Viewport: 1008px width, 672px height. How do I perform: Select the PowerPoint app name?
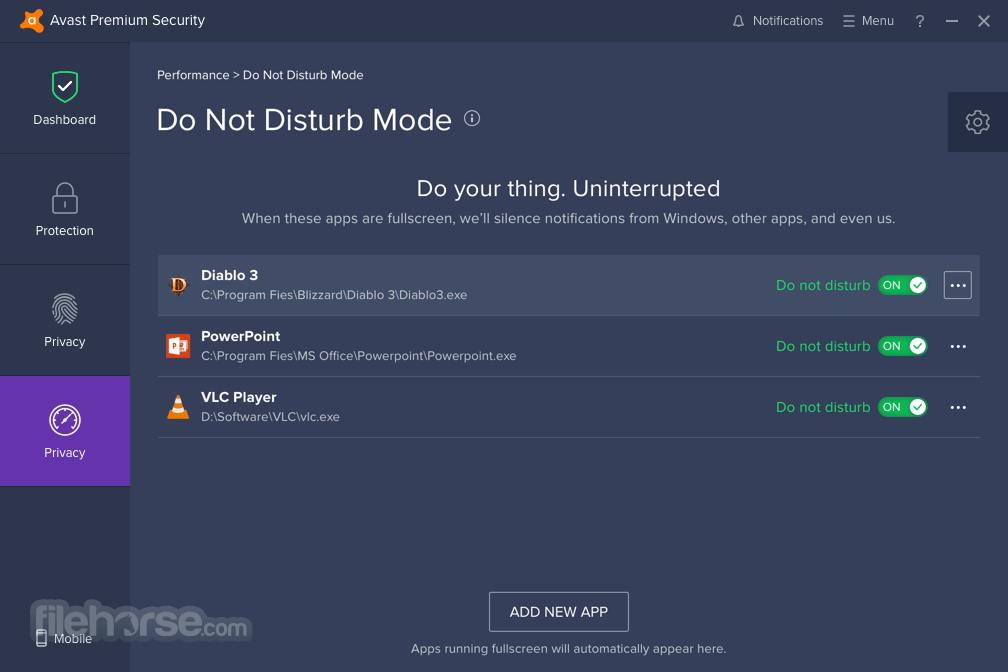coord(240,336)
